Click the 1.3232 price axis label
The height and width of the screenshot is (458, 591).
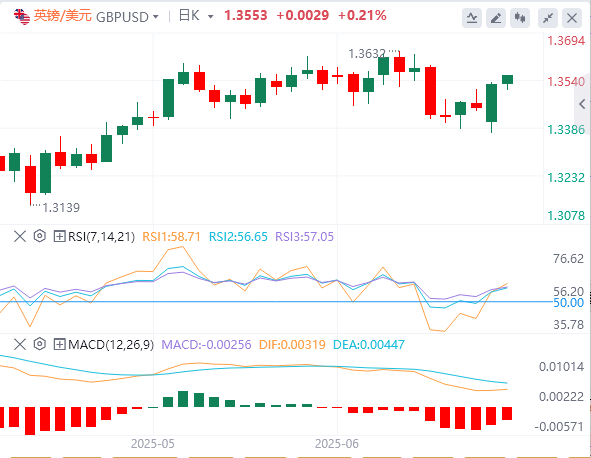click(566, 178)
